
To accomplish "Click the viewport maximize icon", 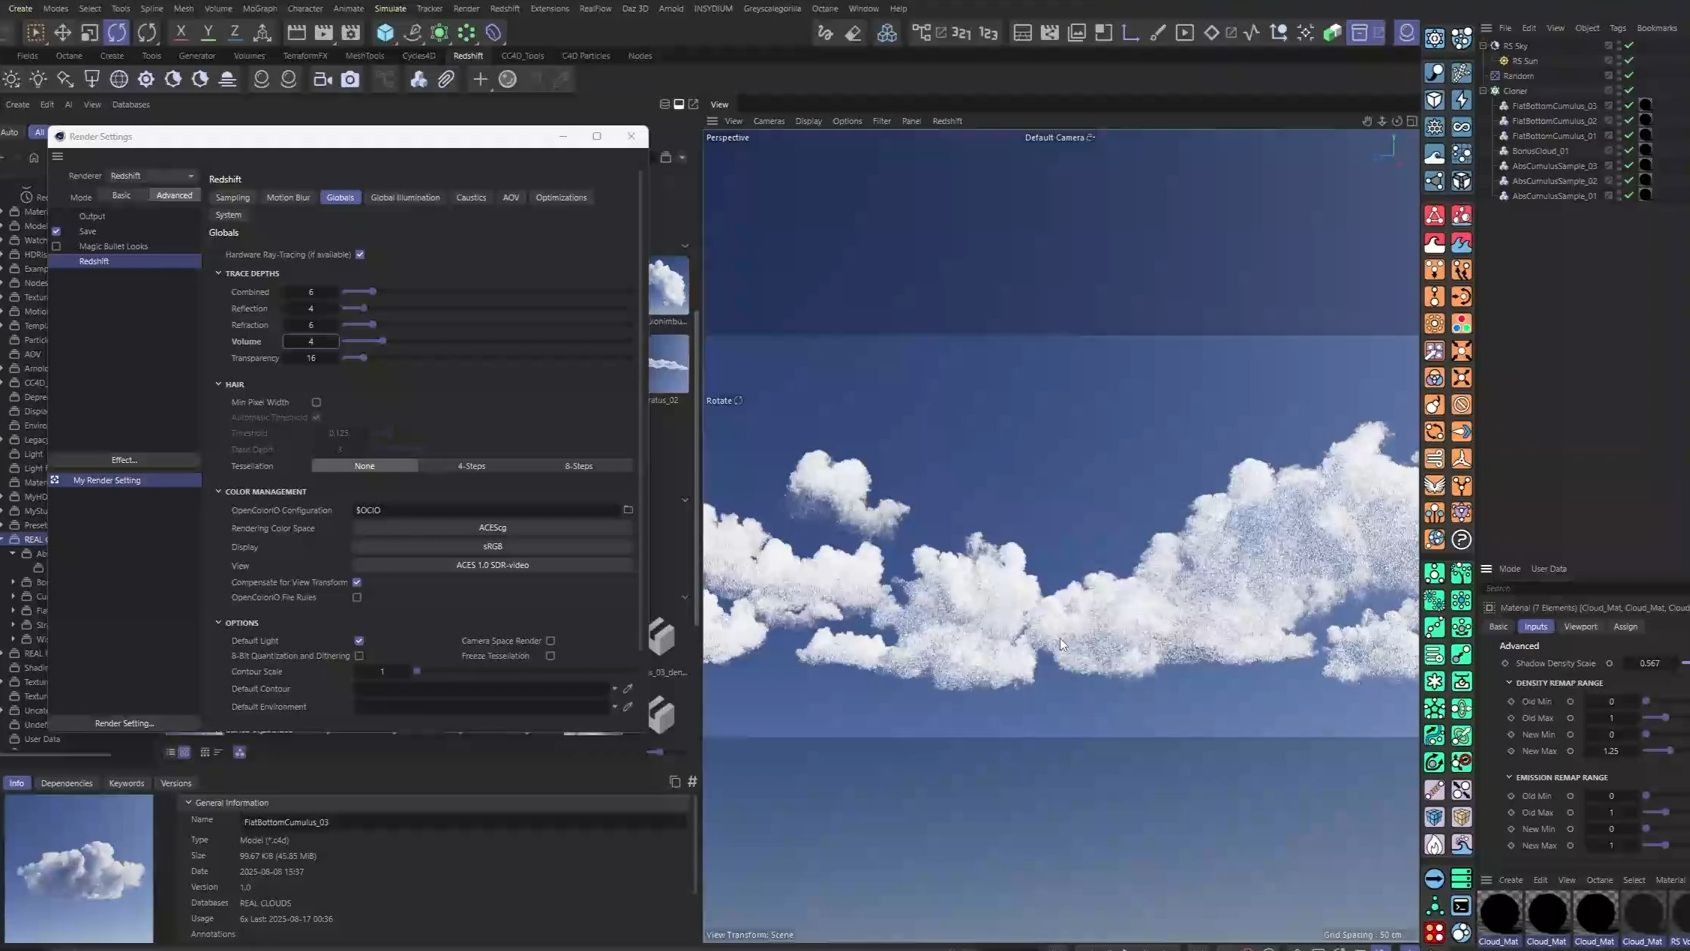I will 1412,121.
